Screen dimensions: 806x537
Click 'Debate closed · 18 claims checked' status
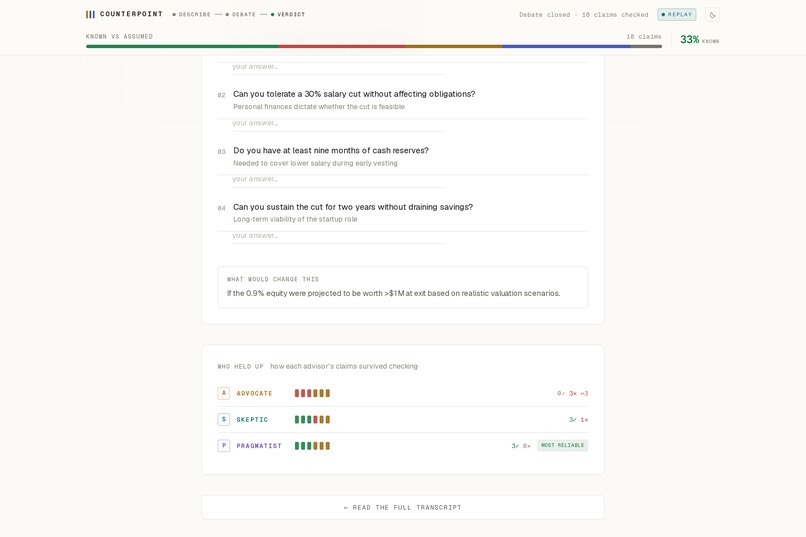(583, 14)
